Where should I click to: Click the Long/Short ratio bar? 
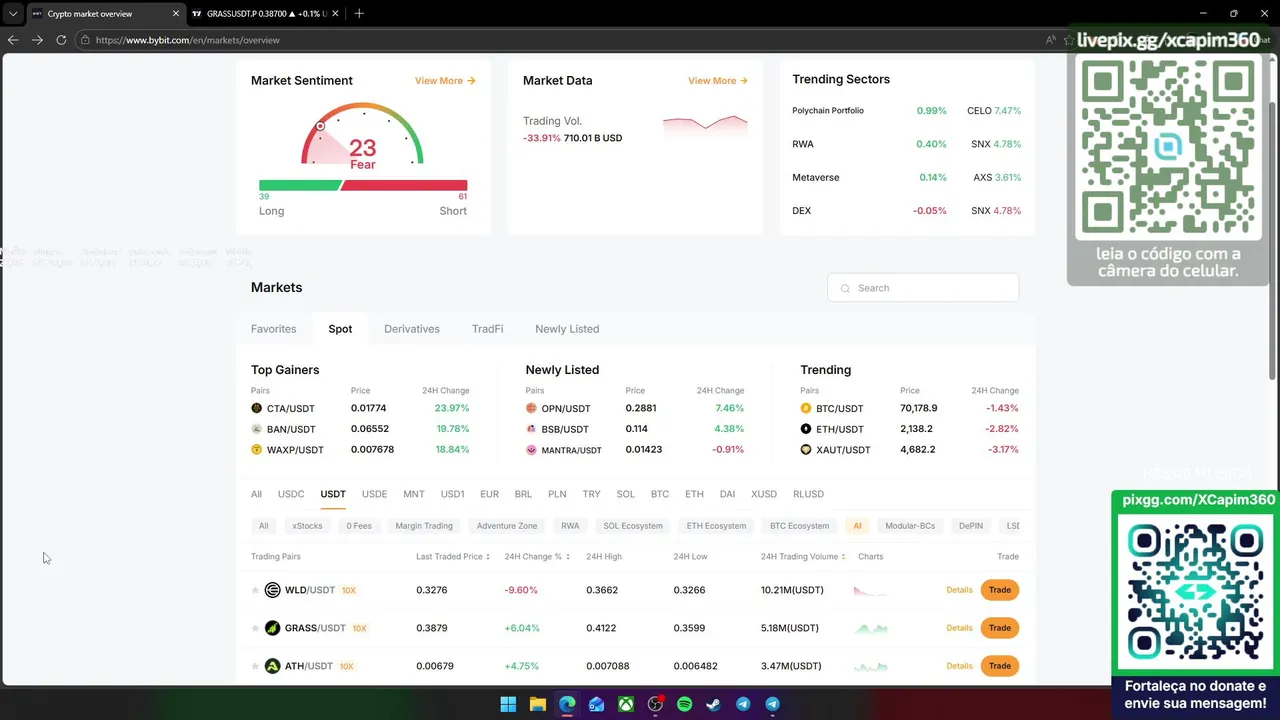(363, 185)
